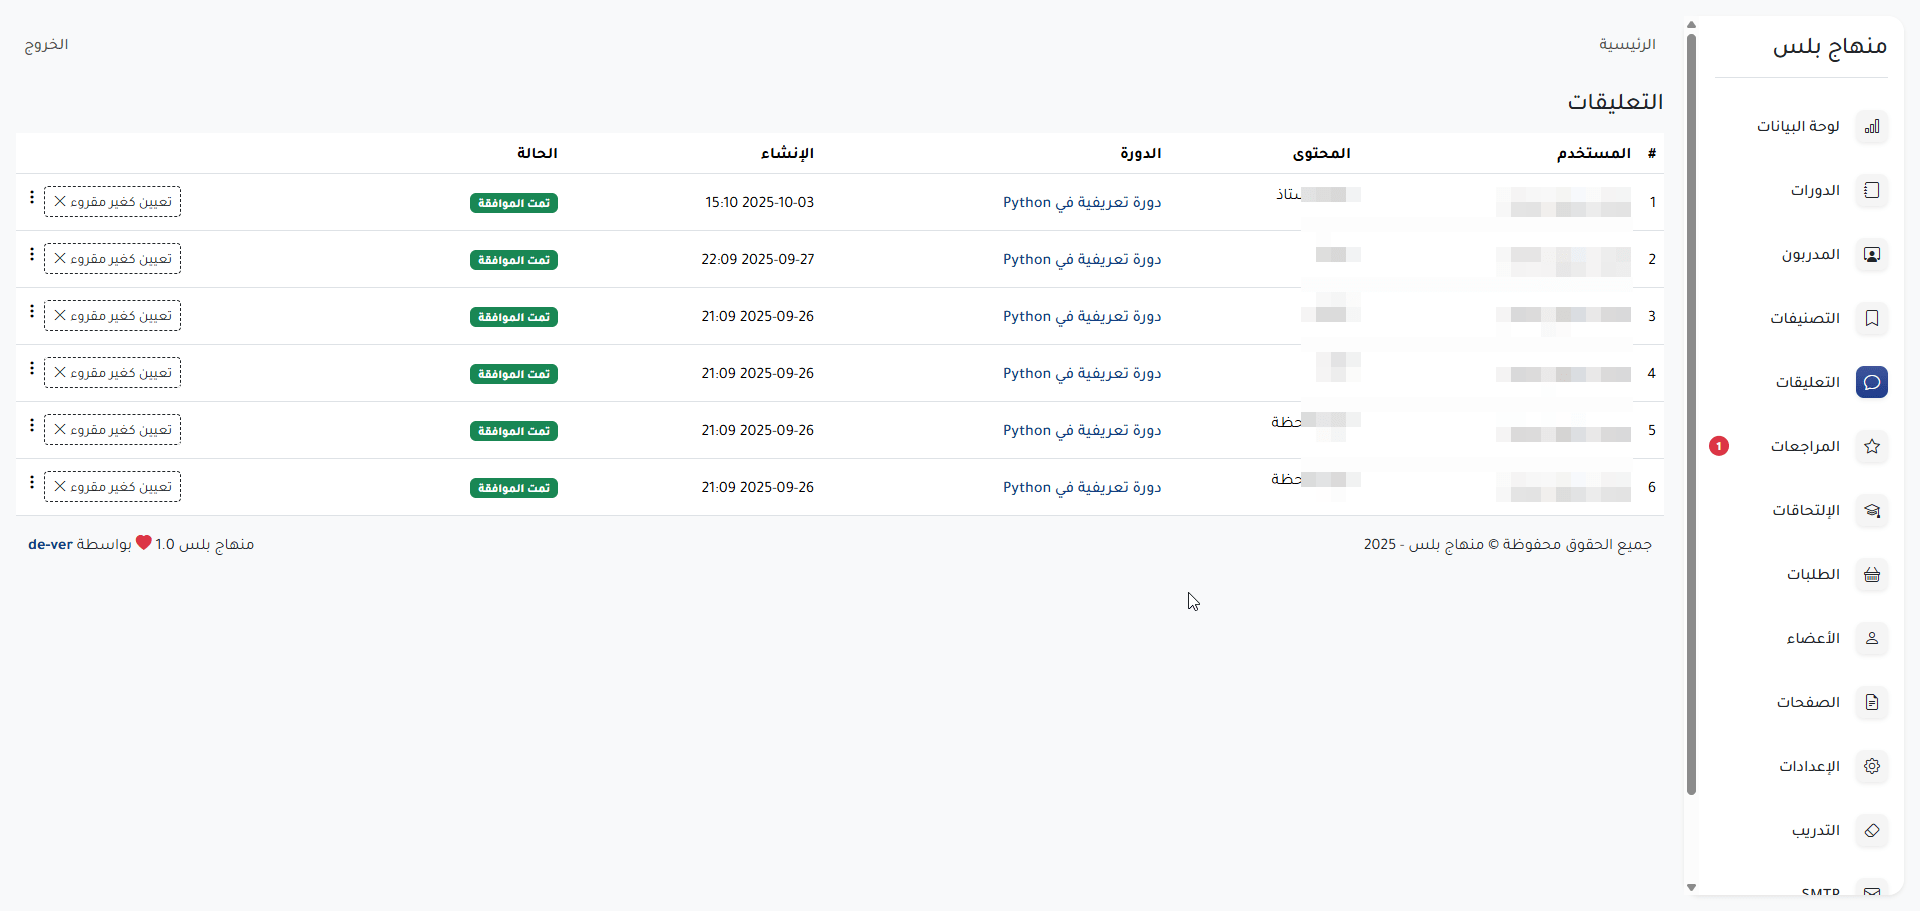
Task: Open the pages (الصفحات) menu item
Action: coord(1807,702)
